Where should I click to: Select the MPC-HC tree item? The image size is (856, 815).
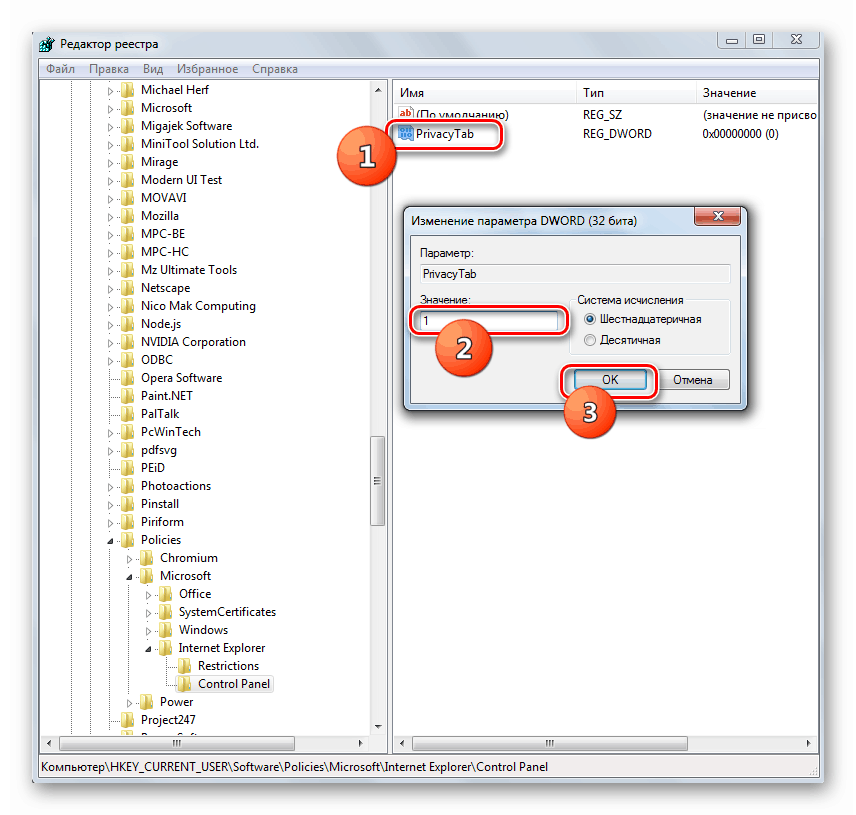(x=165, y=252)
